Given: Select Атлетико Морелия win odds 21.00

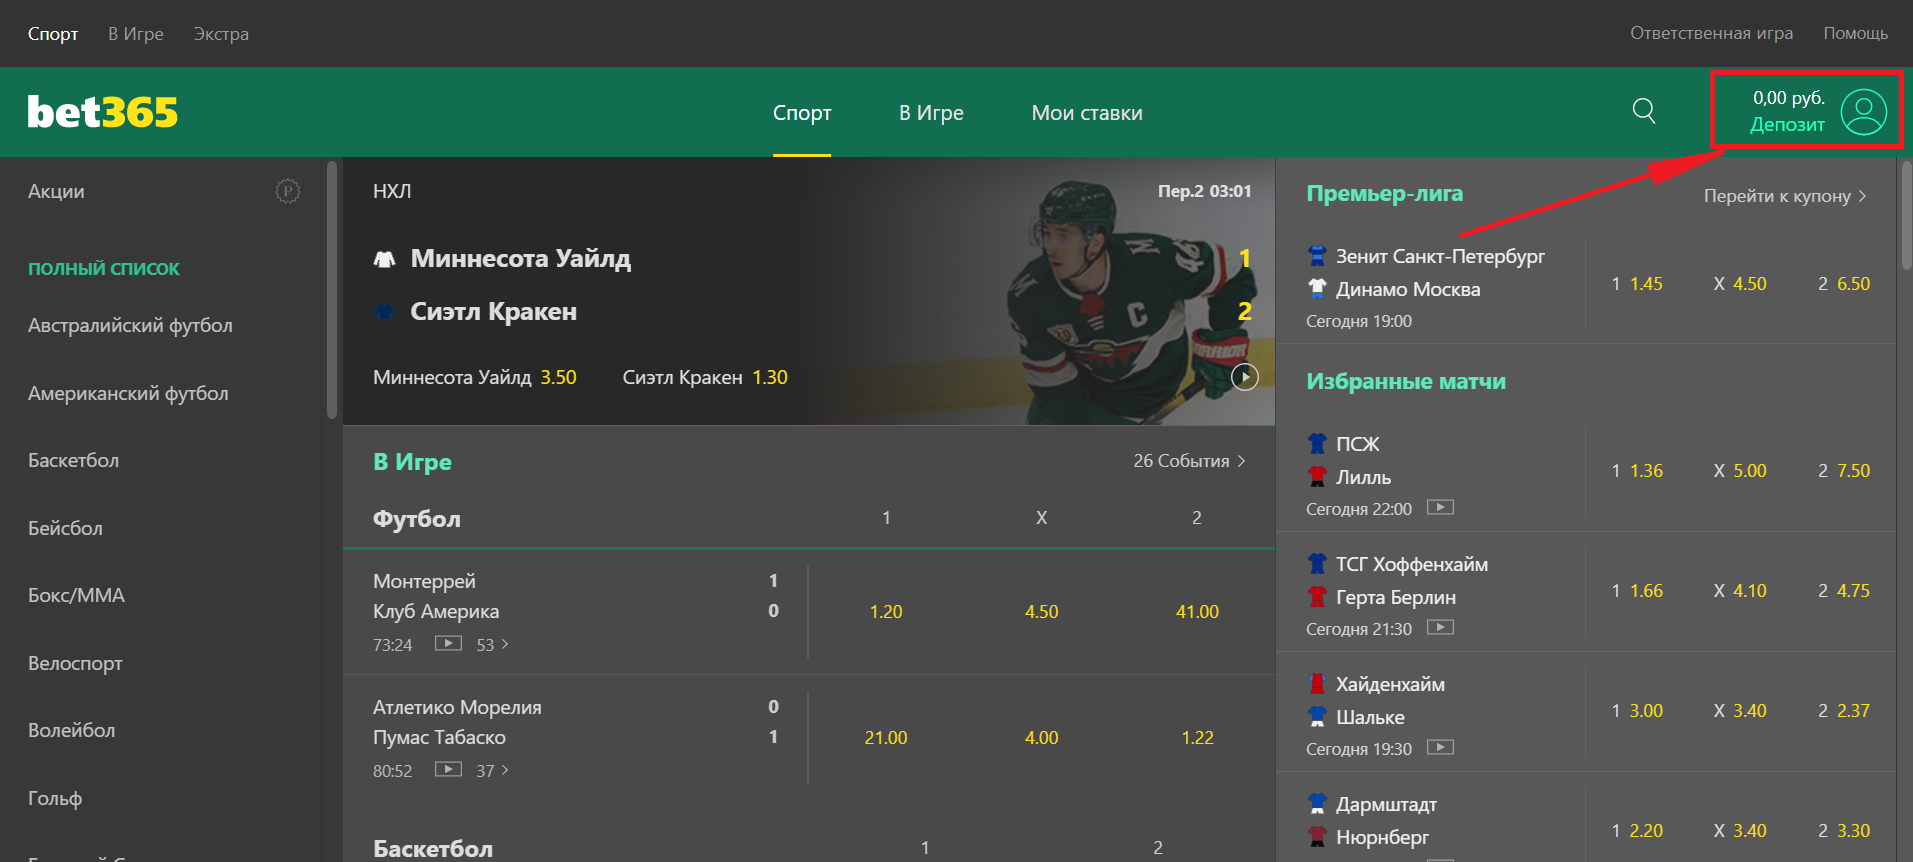Looking at the screenshot, I should click(886, 738).
